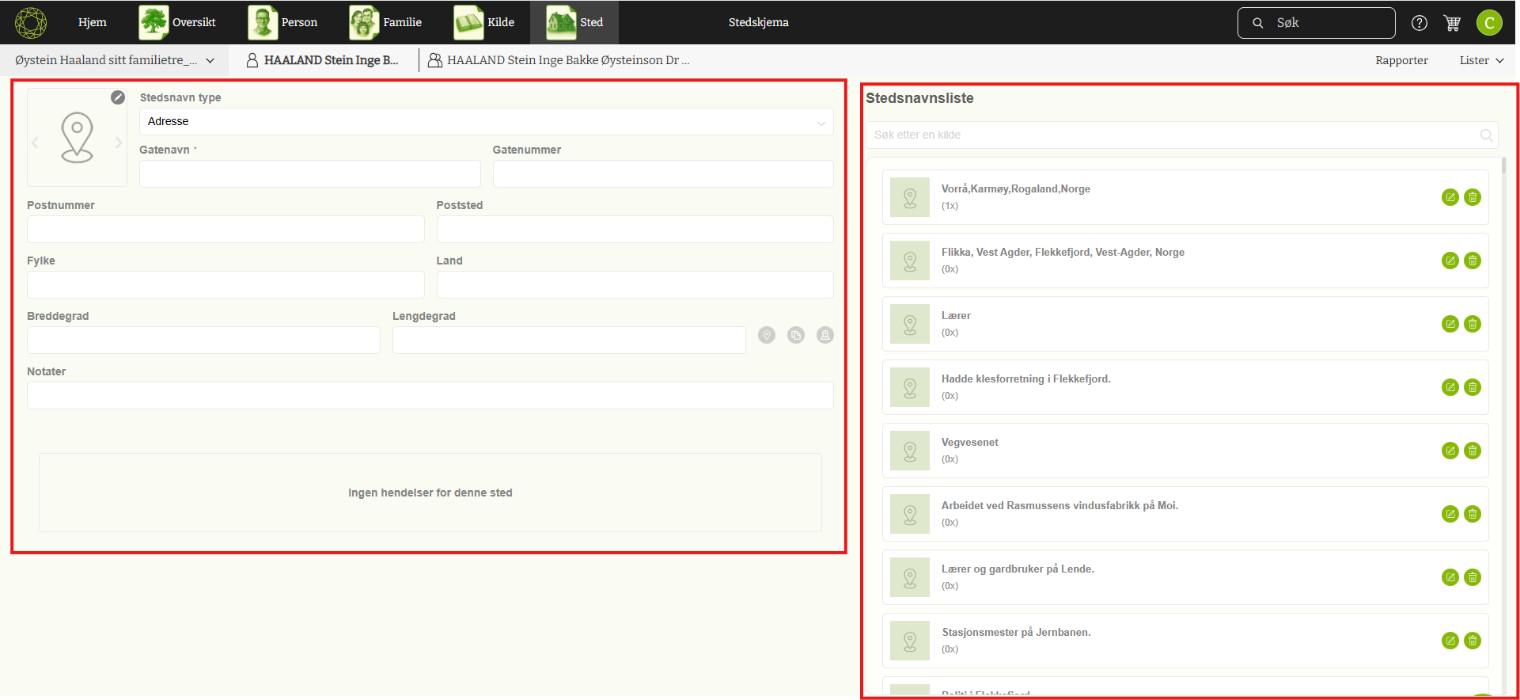Image resolution: width=1520 pixels, height=700 pixels.
Task: Open the Rapporter link
Action: pos(1401,60)
